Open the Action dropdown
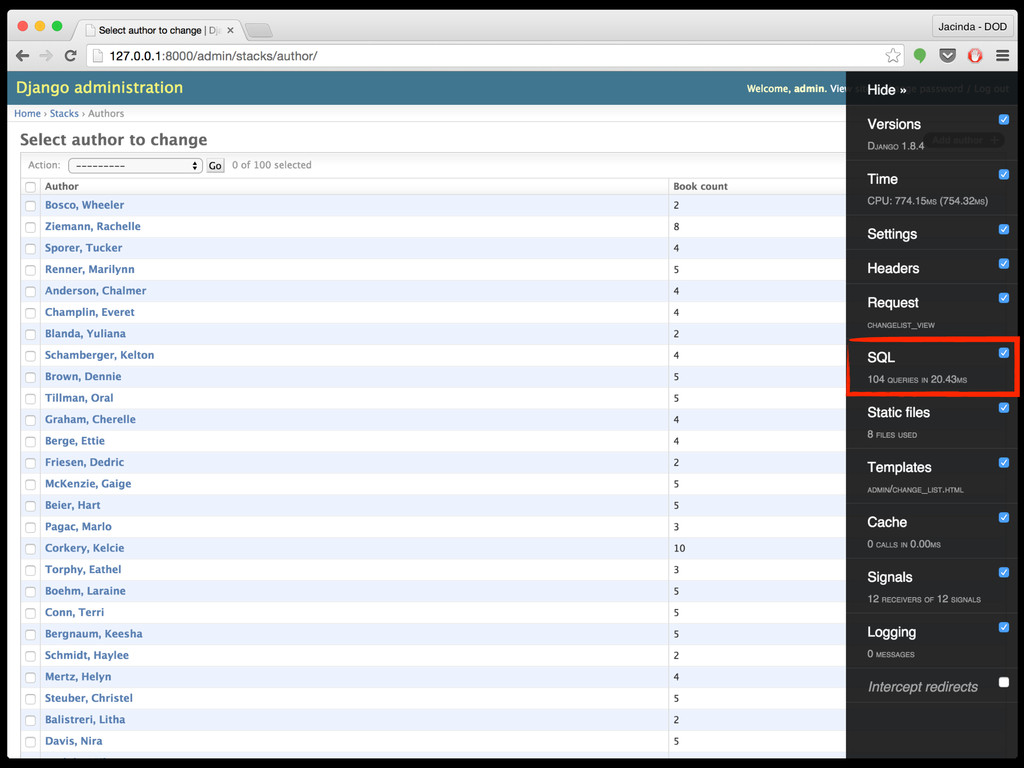Viewport: 1024px width, 768px height. click(135, 166)
